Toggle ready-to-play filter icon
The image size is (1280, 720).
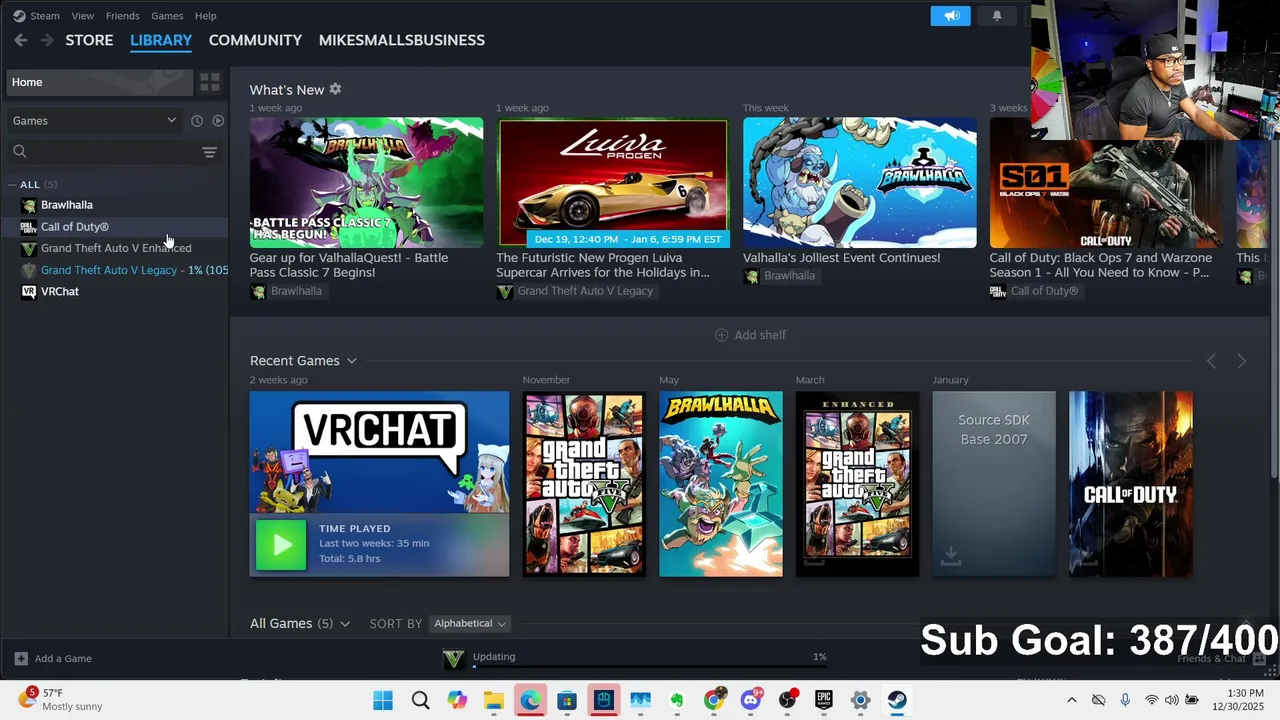tap(218, 121)
